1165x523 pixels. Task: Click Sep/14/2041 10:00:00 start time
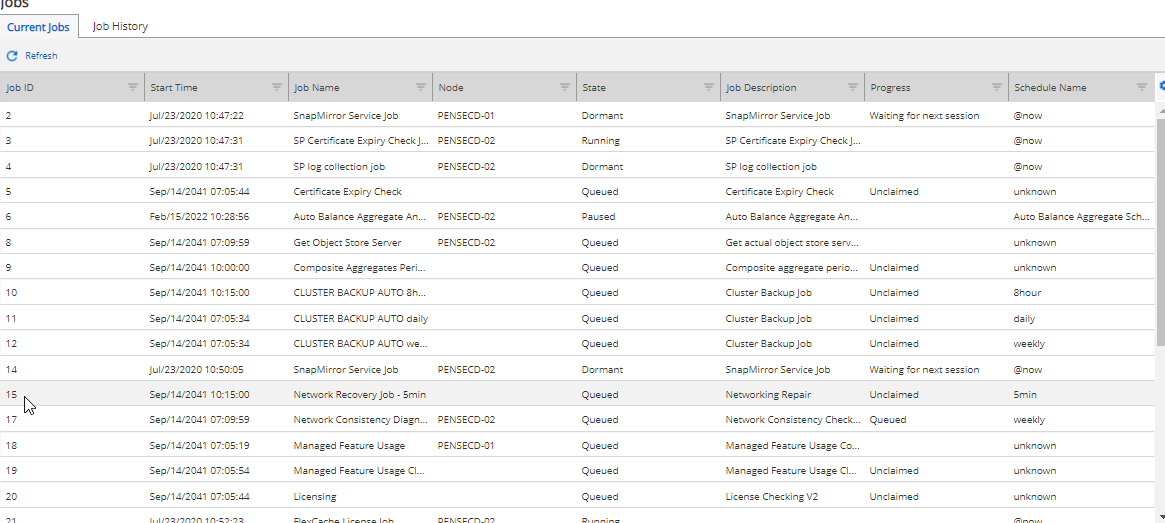tap(199, 267)
